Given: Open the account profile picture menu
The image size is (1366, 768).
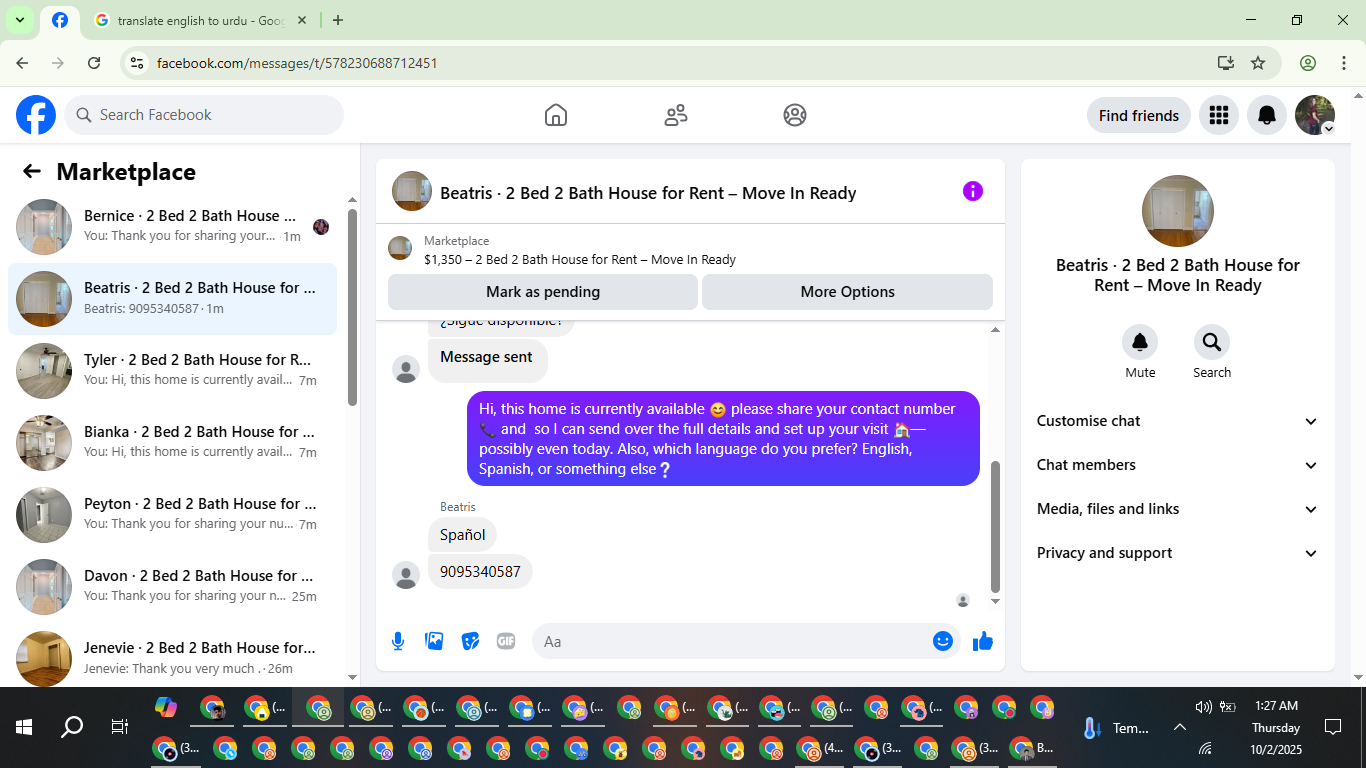Looking at the screenshot, I should coord(1315,115).
